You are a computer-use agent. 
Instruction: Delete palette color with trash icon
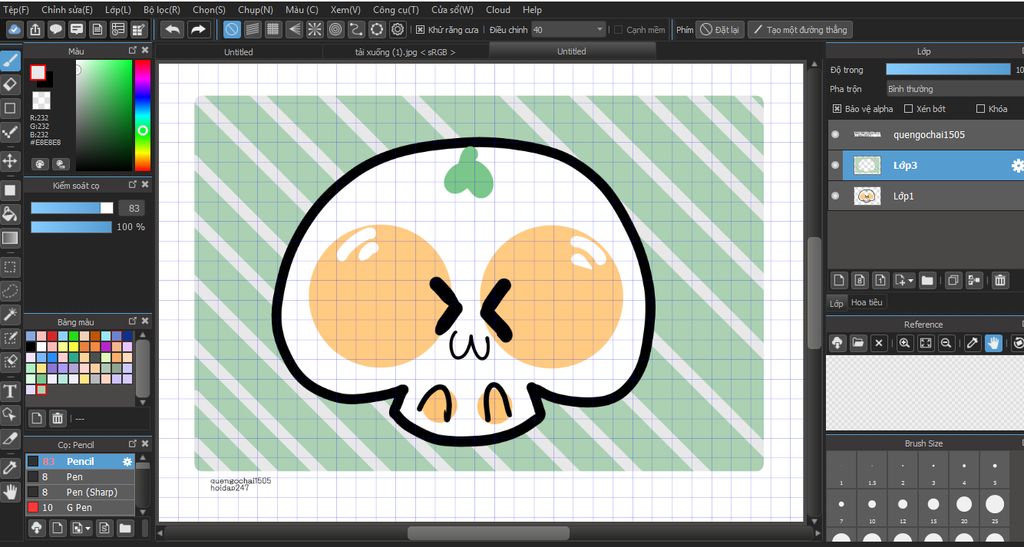pyautogui.click(x=57, y=418)
